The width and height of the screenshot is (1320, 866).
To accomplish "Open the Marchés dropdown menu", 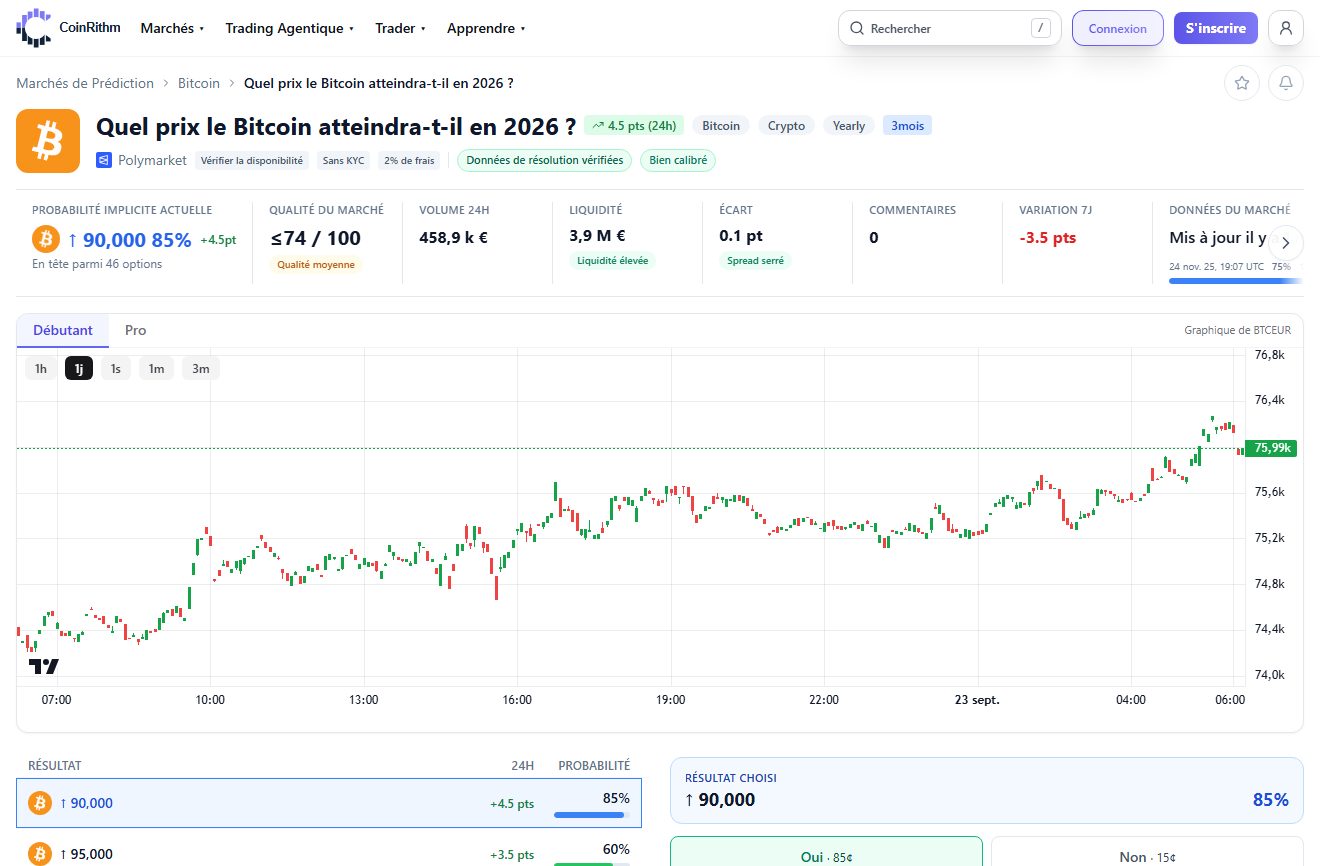I will pos(172,28).
